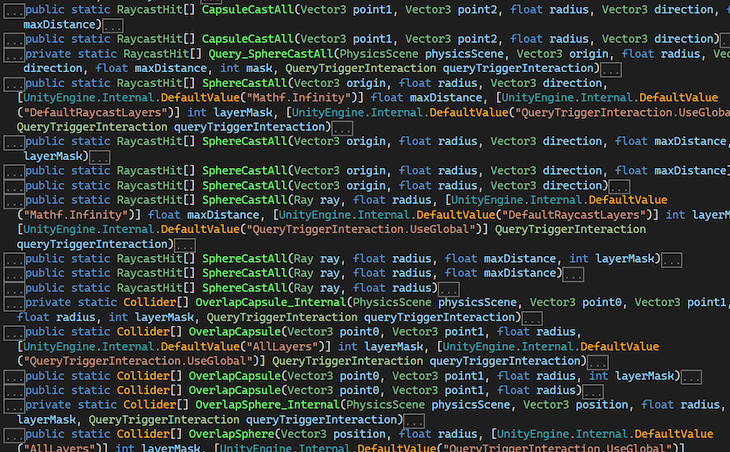The height and width of the screenshot is (452, 730).
Task: Expand left fold box of OverlapCapsule with DefaultValue("AllLayers")
Action: click(14, 333)
